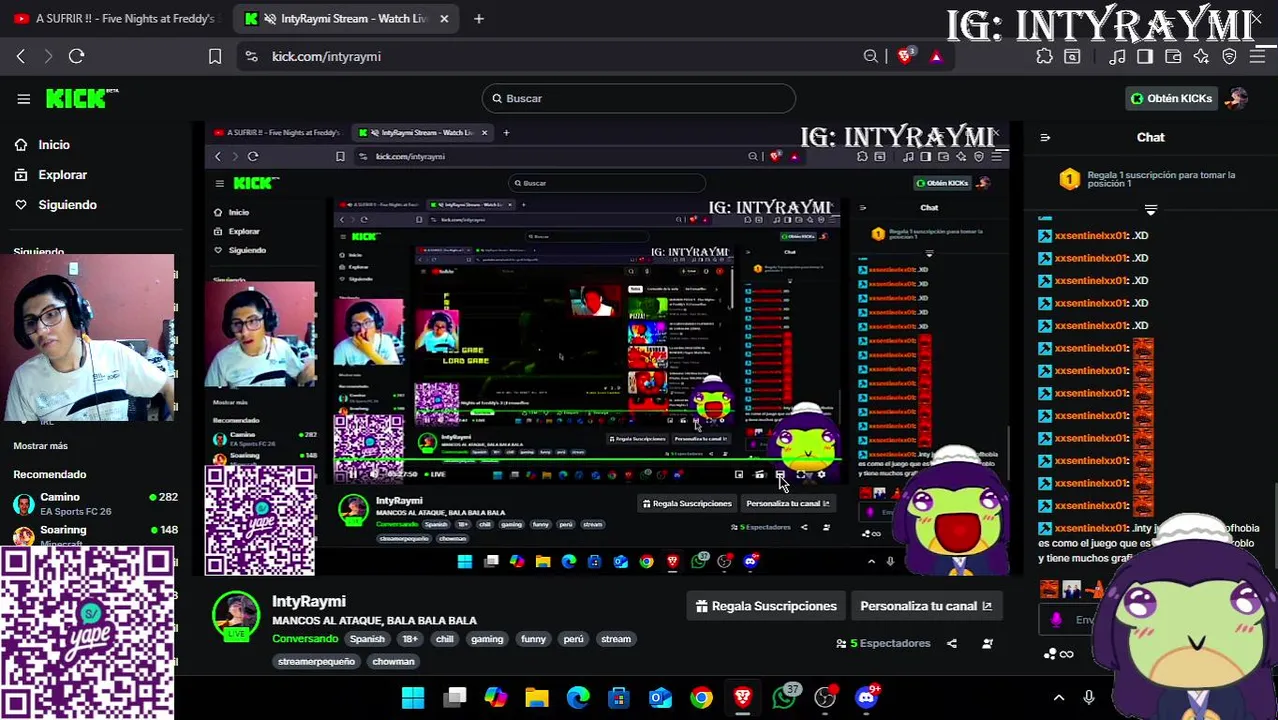Open Task View in taskbar

(455, 697)
